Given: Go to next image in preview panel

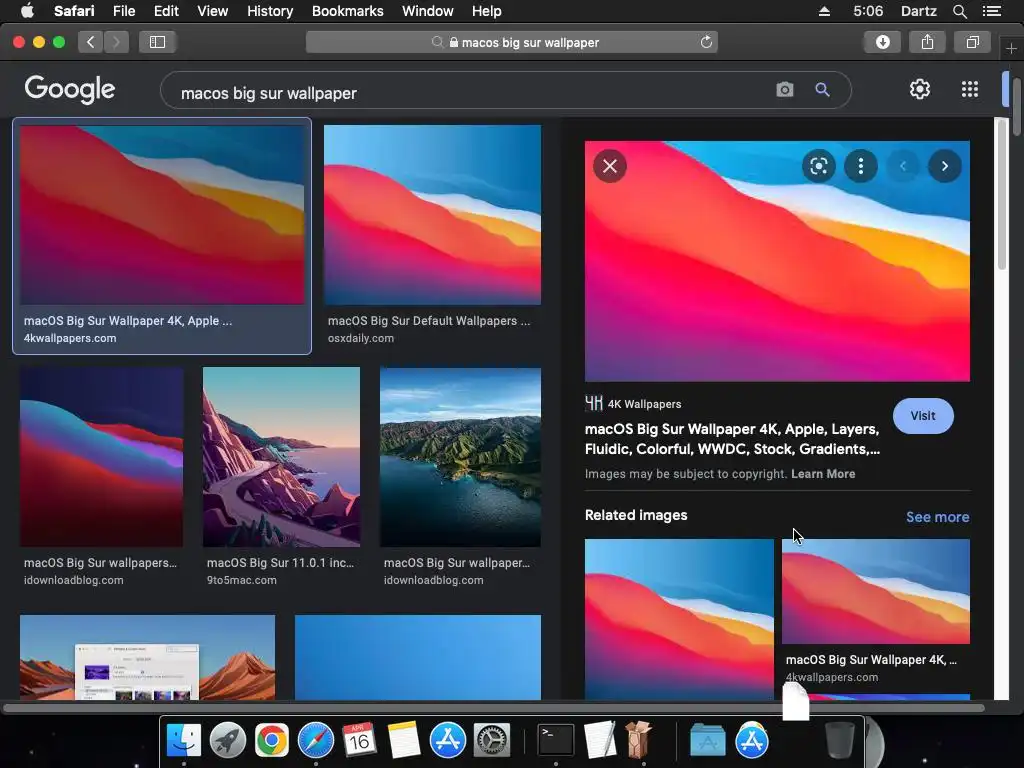Looking at the screenshot, I should [944, 166].
